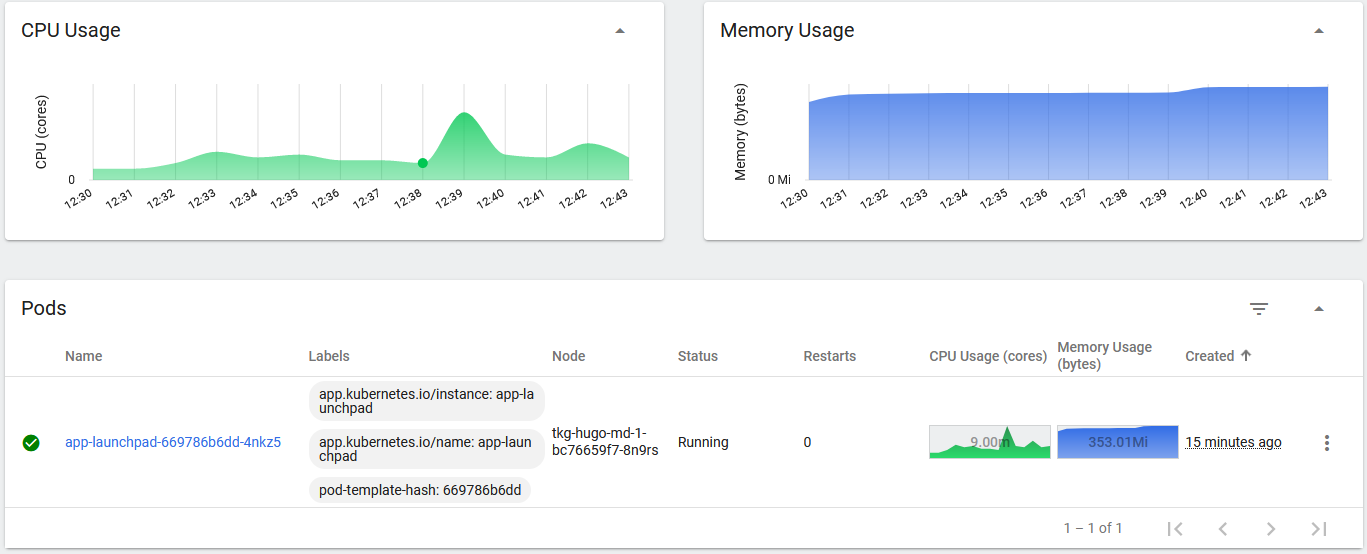Collapse the Pods card
The image size is (1367, 554).
coord(1318,309)
